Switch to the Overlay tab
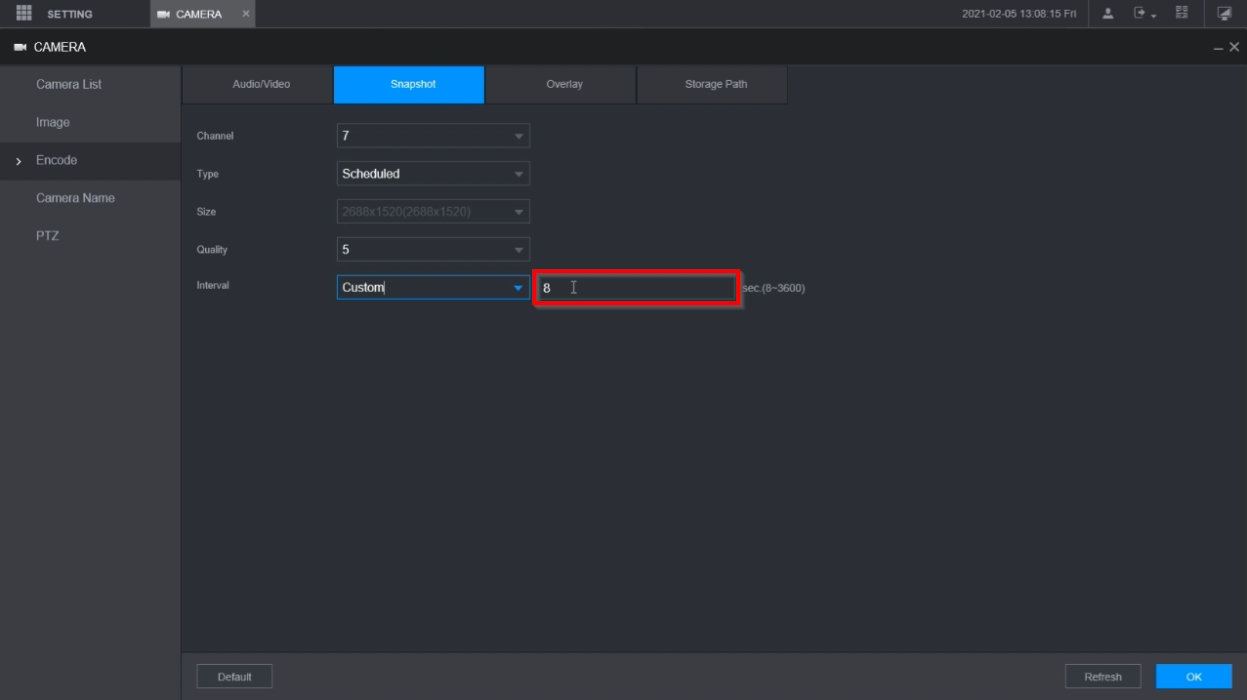 pyautogui.click(x=561, y=85)
